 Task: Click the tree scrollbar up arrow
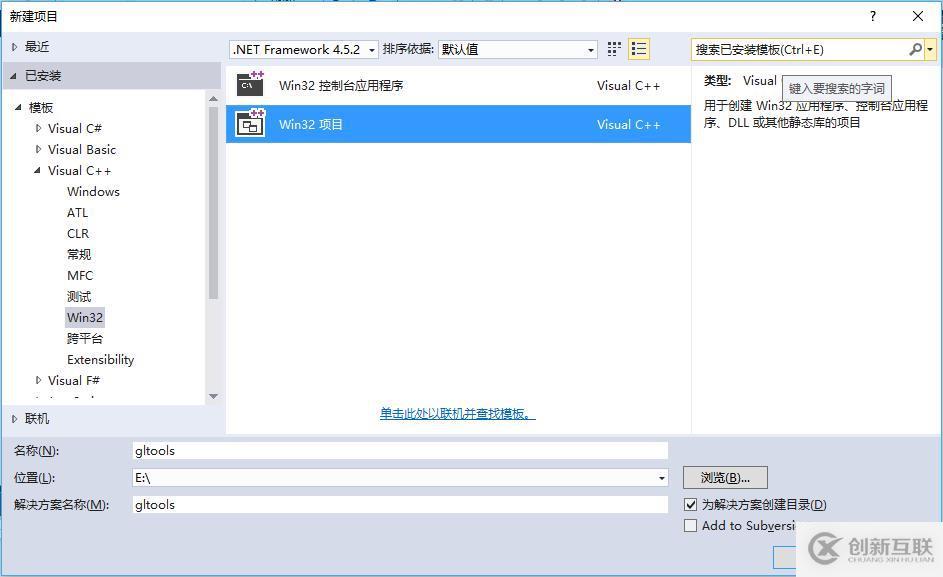tap(213, 98)
